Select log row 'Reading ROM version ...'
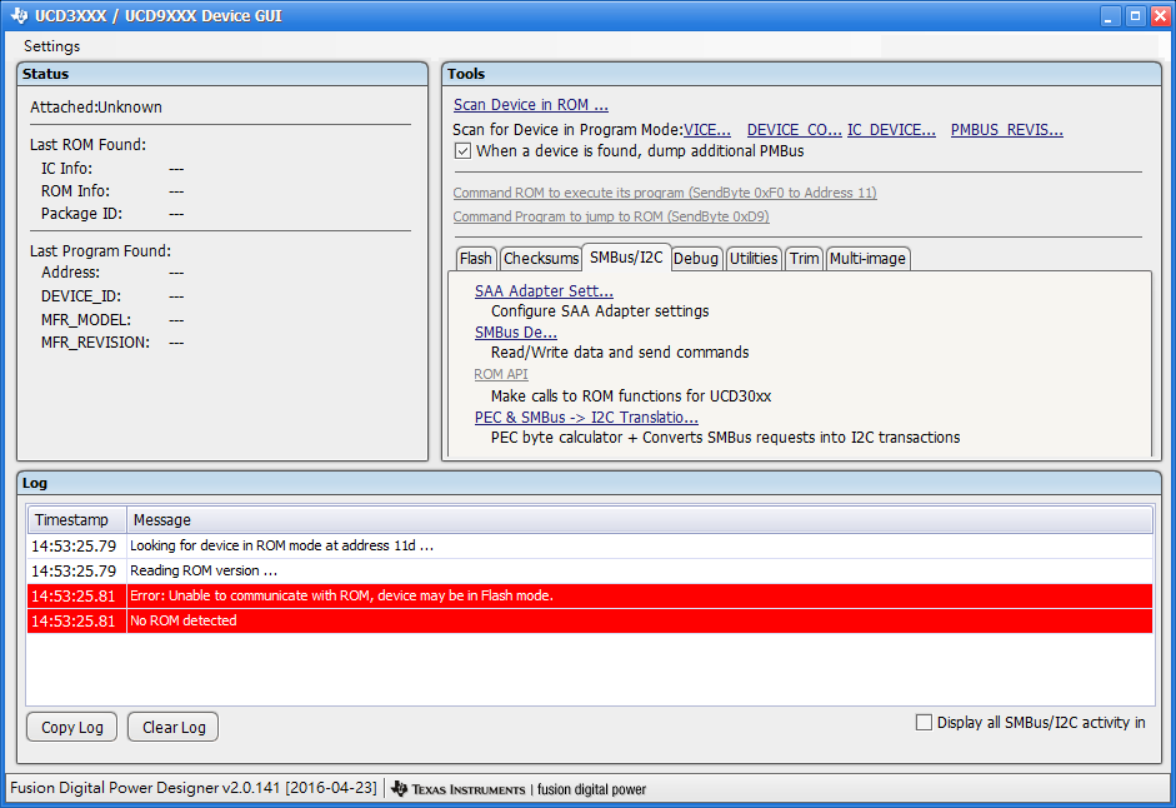Screen dimensions: 1176x808 tap(590, 571)
